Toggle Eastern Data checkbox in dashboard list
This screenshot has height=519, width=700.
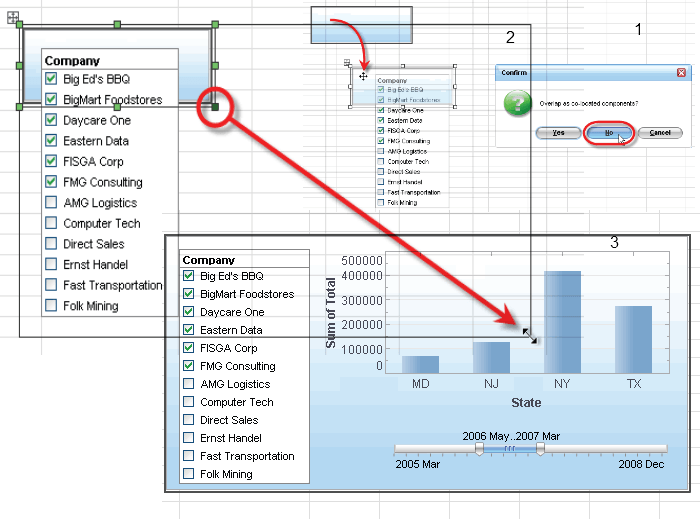click(x=188, y=330)
